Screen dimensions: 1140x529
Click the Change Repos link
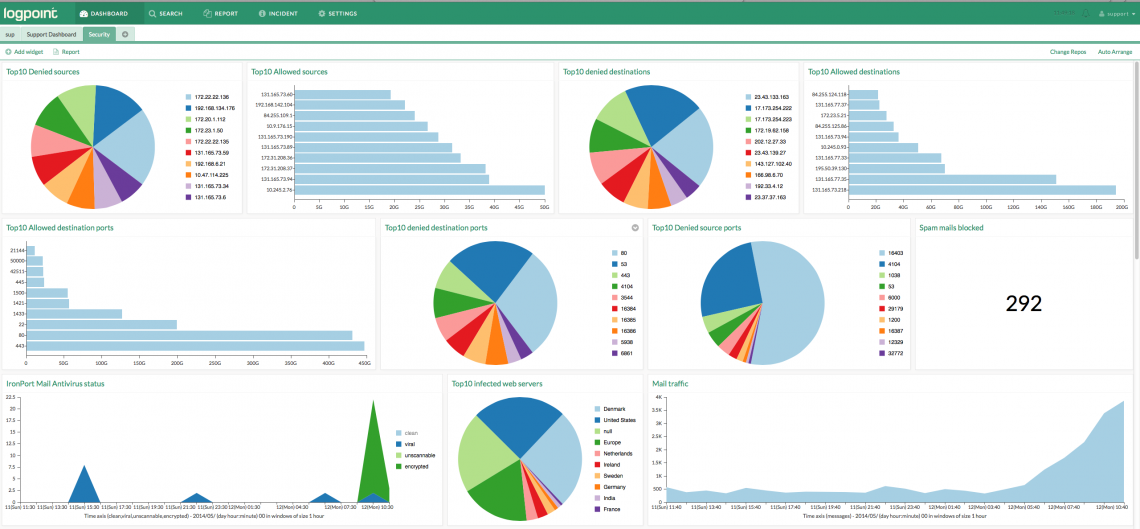[x=1068, y=51]
